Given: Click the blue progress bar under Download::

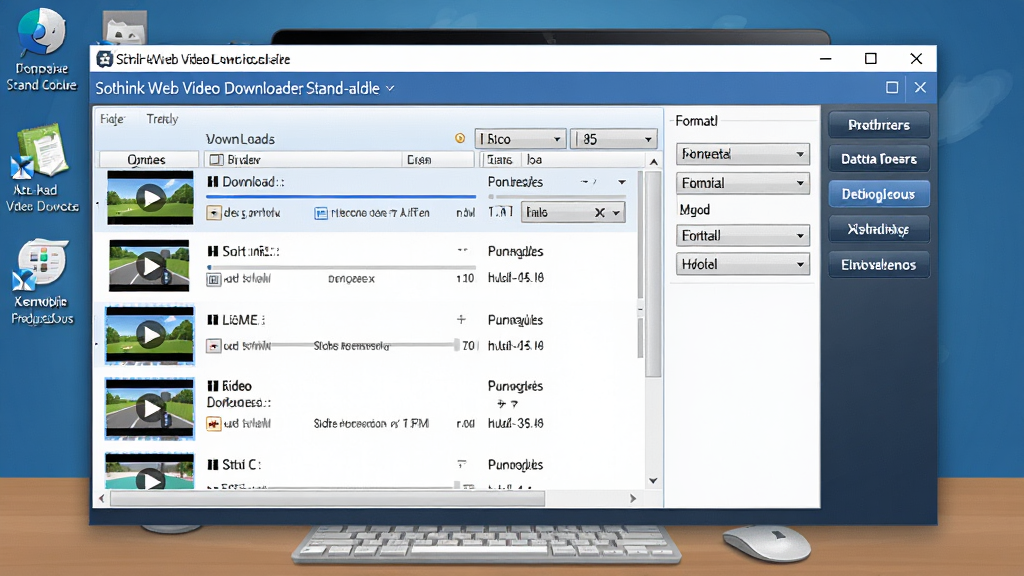Looking at the screenshot, I should [341, 196].
